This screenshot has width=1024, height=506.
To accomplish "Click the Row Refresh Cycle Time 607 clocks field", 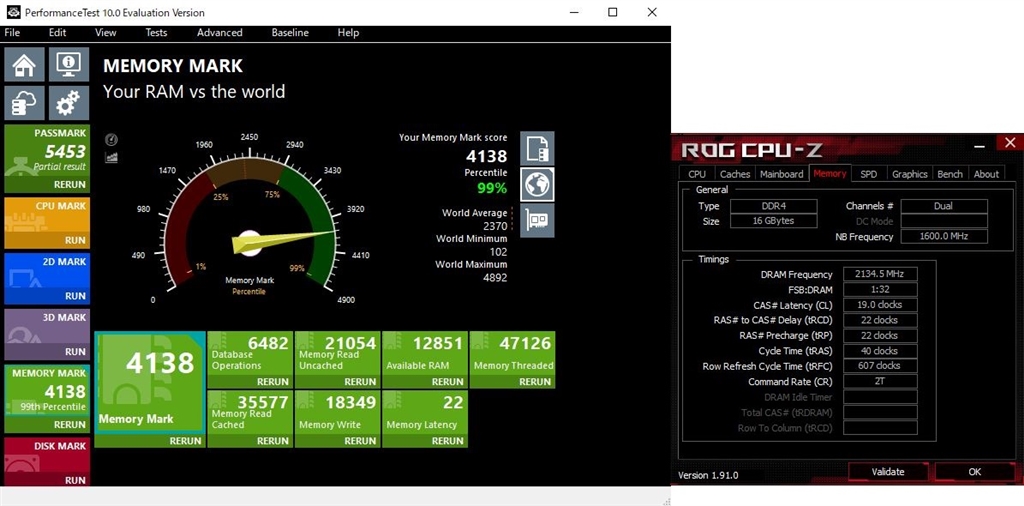I will pyautogui.click(x=880, y=366).
